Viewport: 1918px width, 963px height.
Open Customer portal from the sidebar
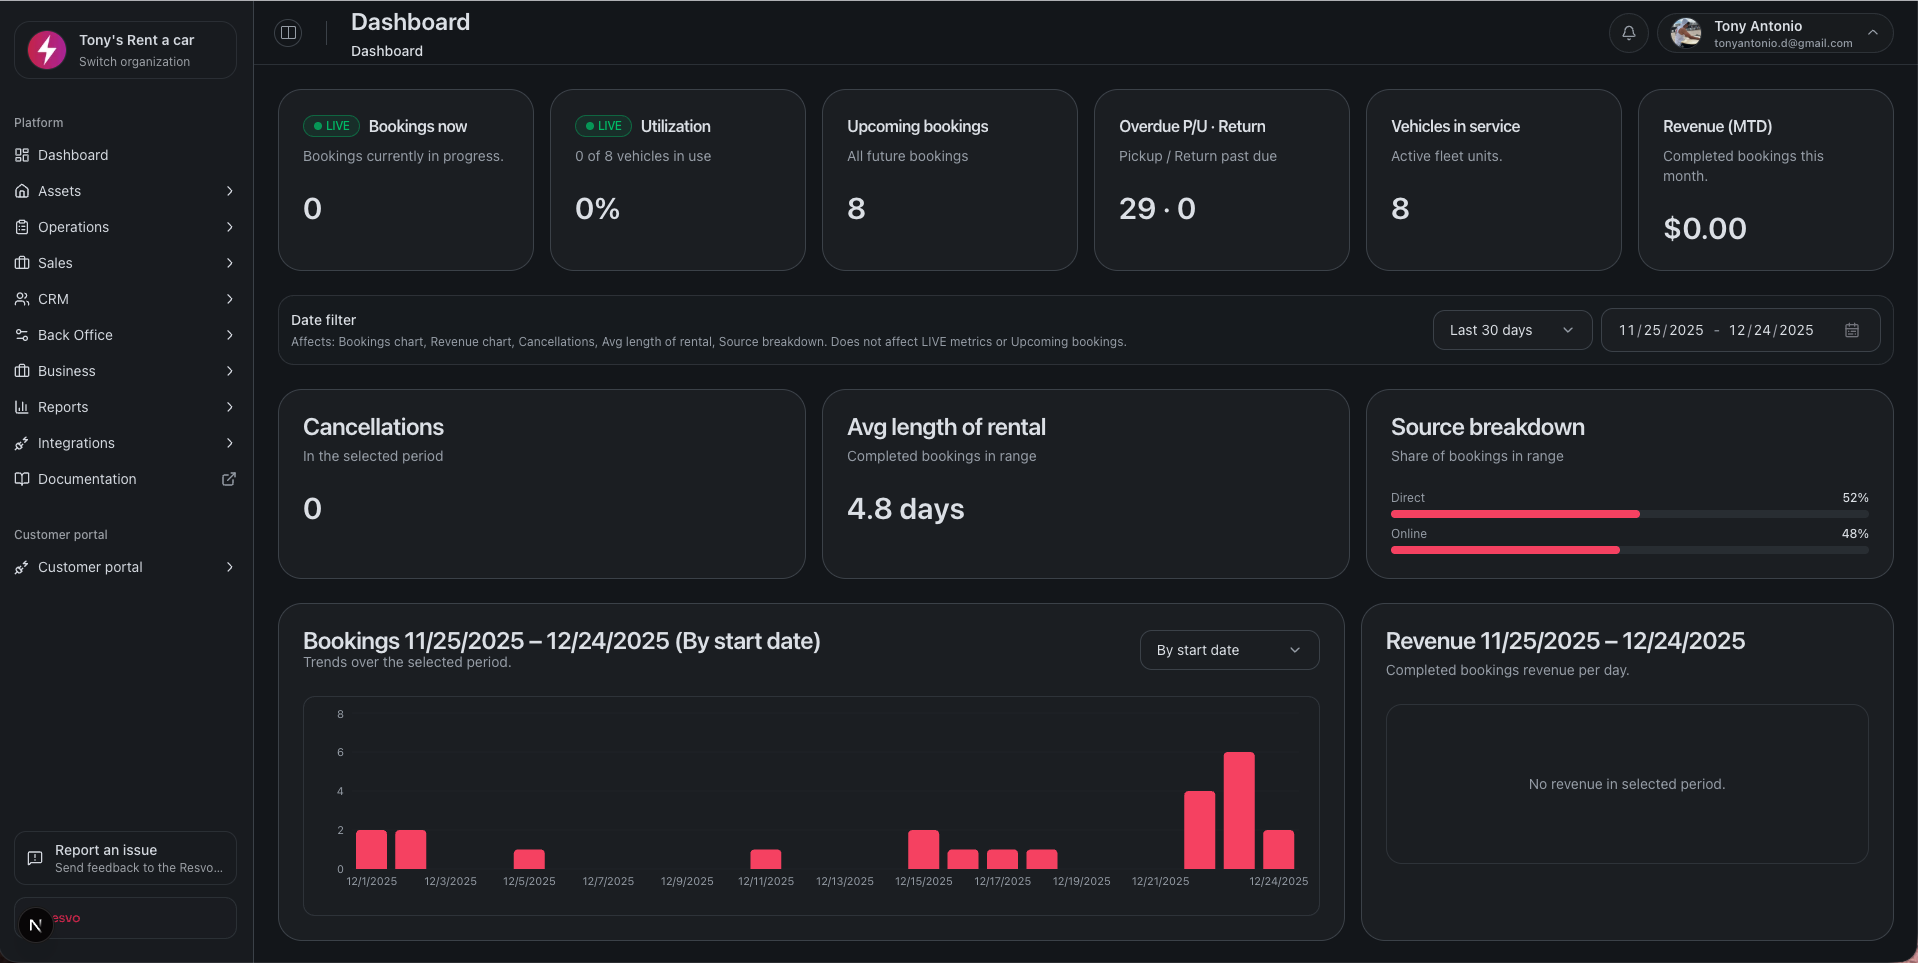tap(90, 567)
